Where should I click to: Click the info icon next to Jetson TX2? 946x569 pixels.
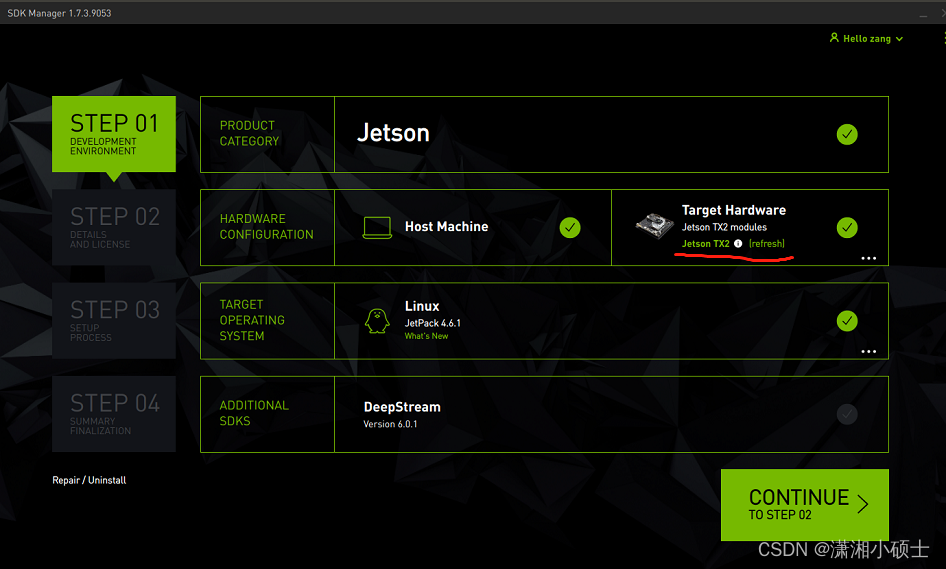click(738, 244)
